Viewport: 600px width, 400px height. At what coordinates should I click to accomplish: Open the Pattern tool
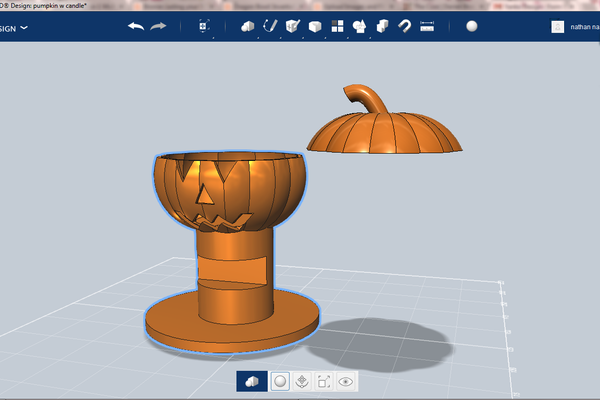tap(337, 27)
